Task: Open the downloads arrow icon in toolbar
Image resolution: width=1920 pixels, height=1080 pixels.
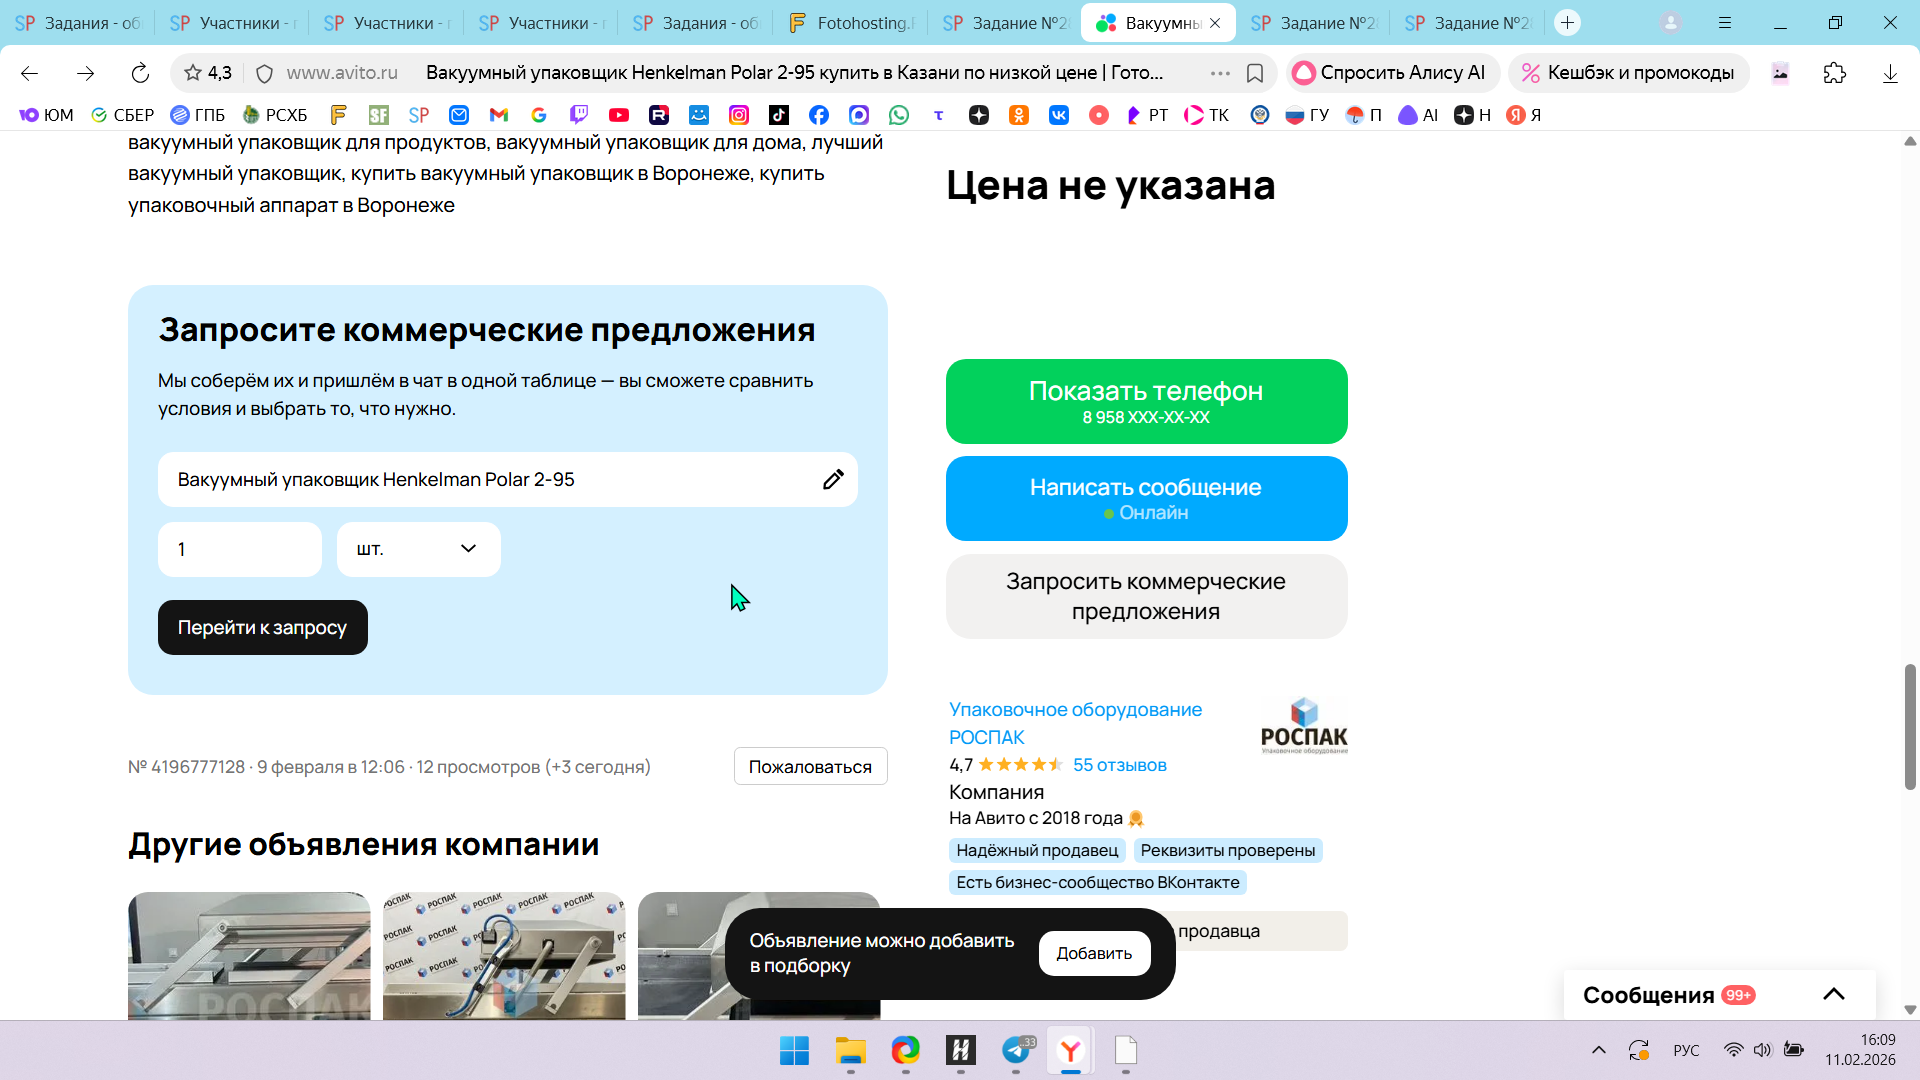Action: pyautogui.click(x=1890, y=73)
